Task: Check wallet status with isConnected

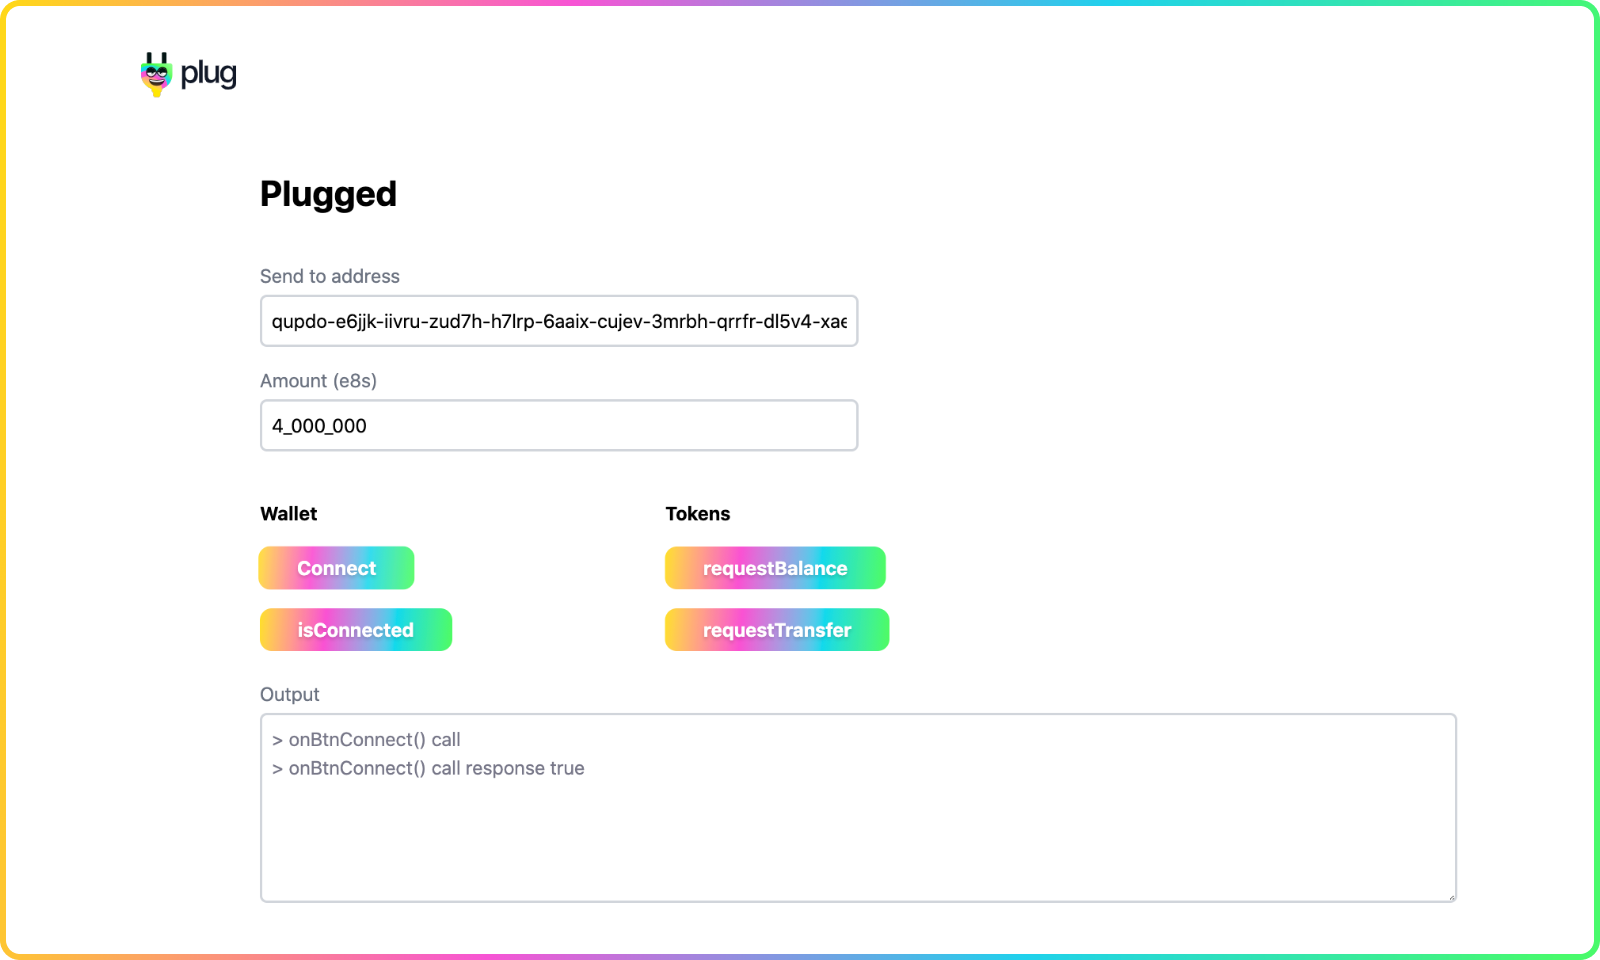Action: (x=356, y=630)
